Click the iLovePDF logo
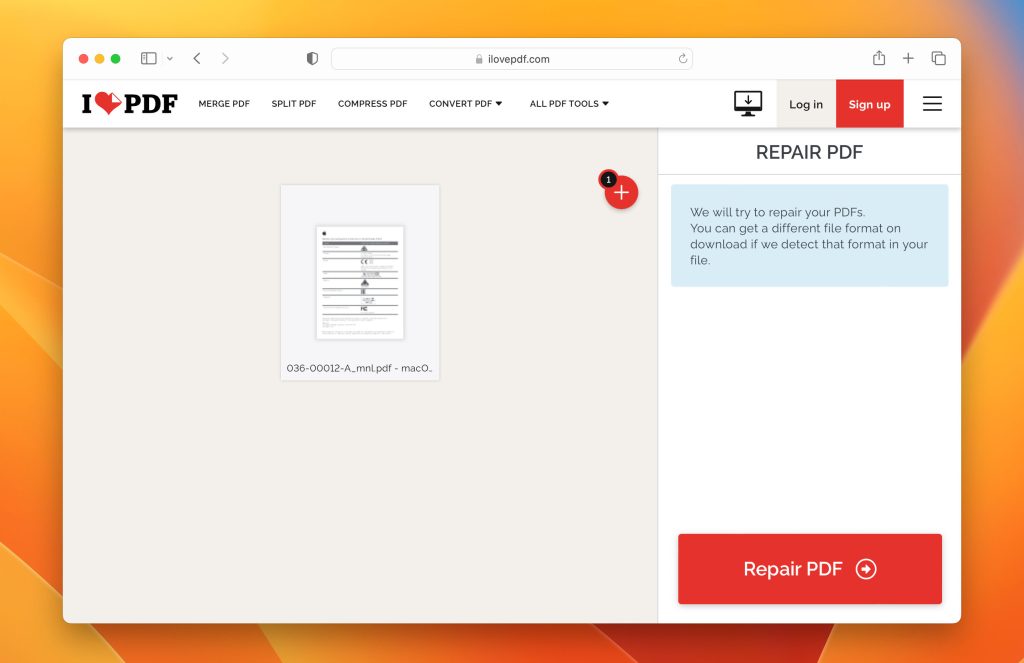 pos(129,103)
